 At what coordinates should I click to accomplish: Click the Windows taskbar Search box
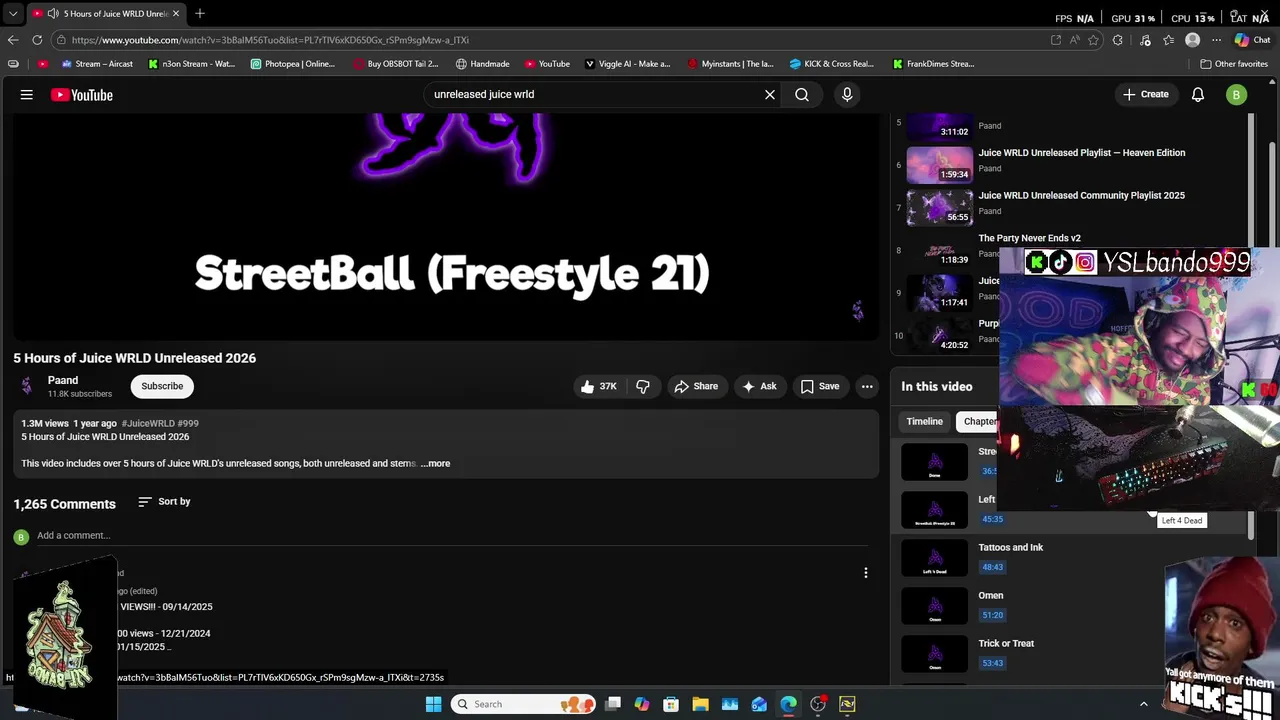521,704
